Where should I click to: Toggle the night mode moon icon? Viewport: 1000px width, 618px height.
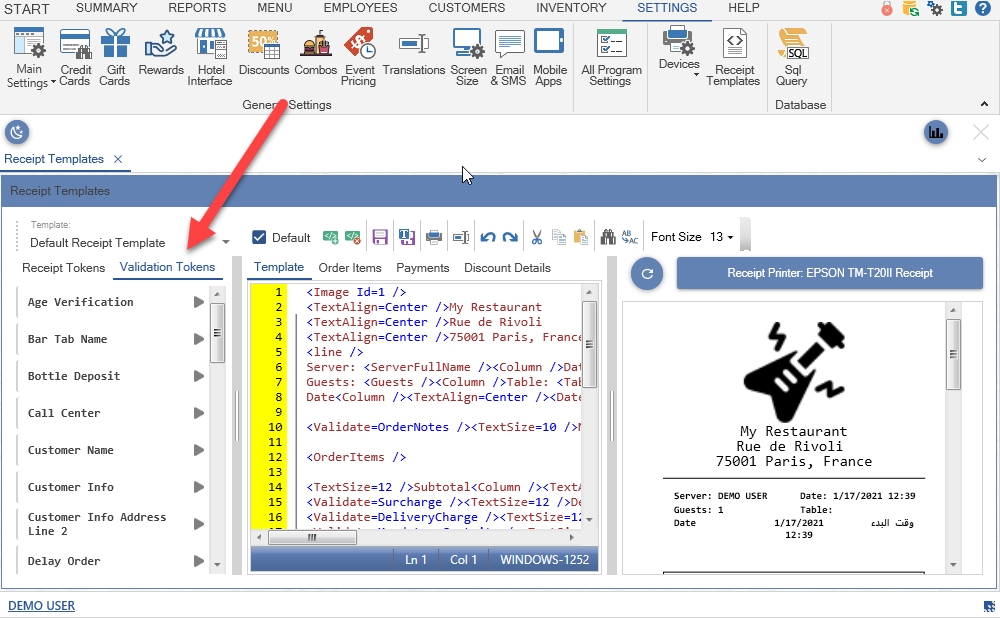(x=17, y=132)
